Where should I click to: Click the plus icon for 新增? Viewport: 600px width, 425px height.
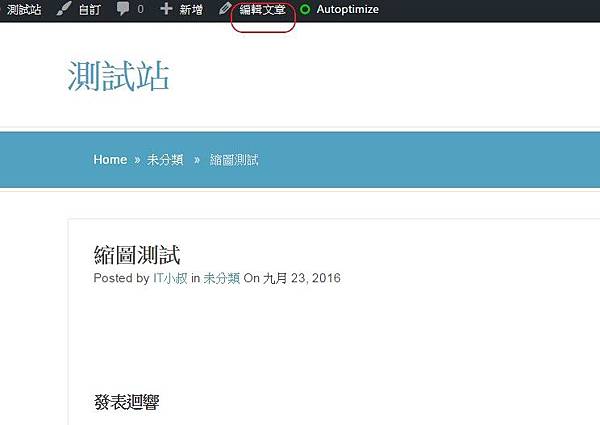(x=166, y=9)
